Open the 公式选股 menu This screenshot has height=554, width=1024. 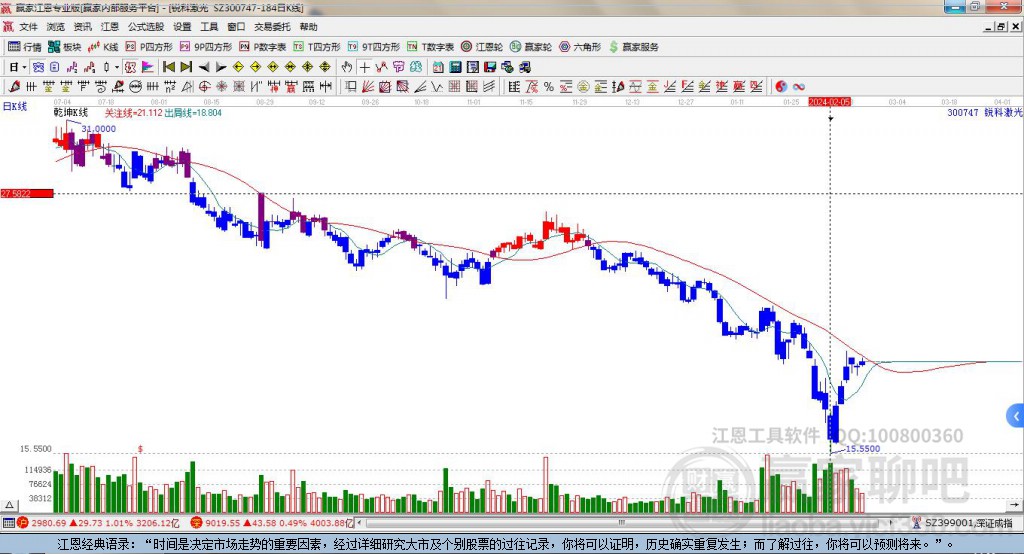pos(146,27)
